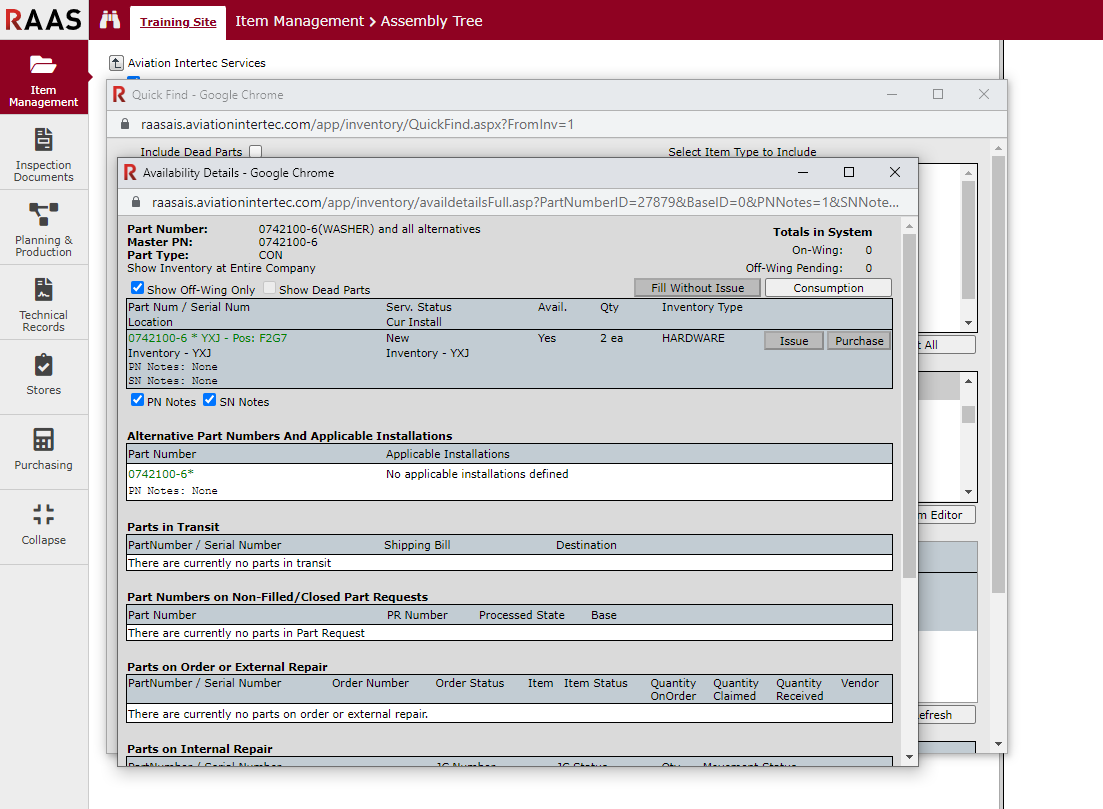This screenshot has height=809, width=1103.
Task: Click the Consumption button
Action: (x=828, y=288)
